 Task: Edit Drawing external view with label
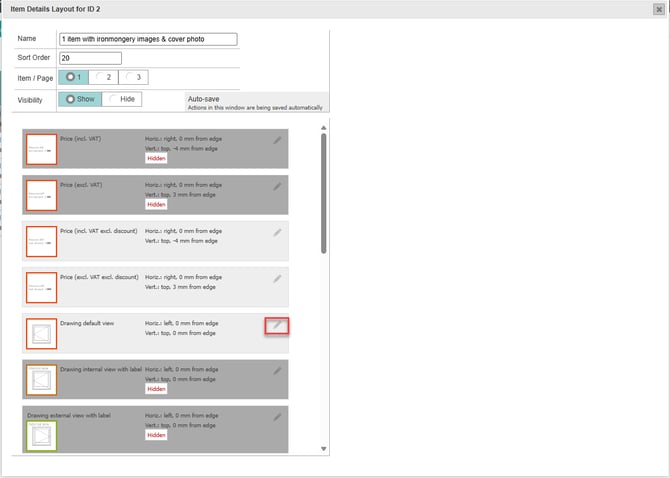(278, 416)
